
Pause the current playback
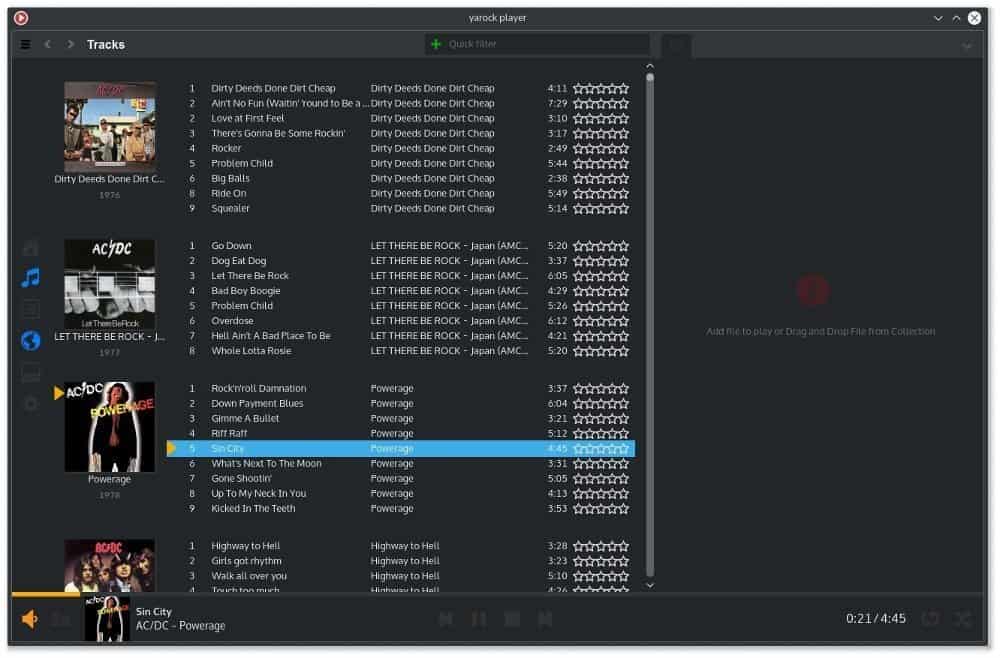point(478,618)
